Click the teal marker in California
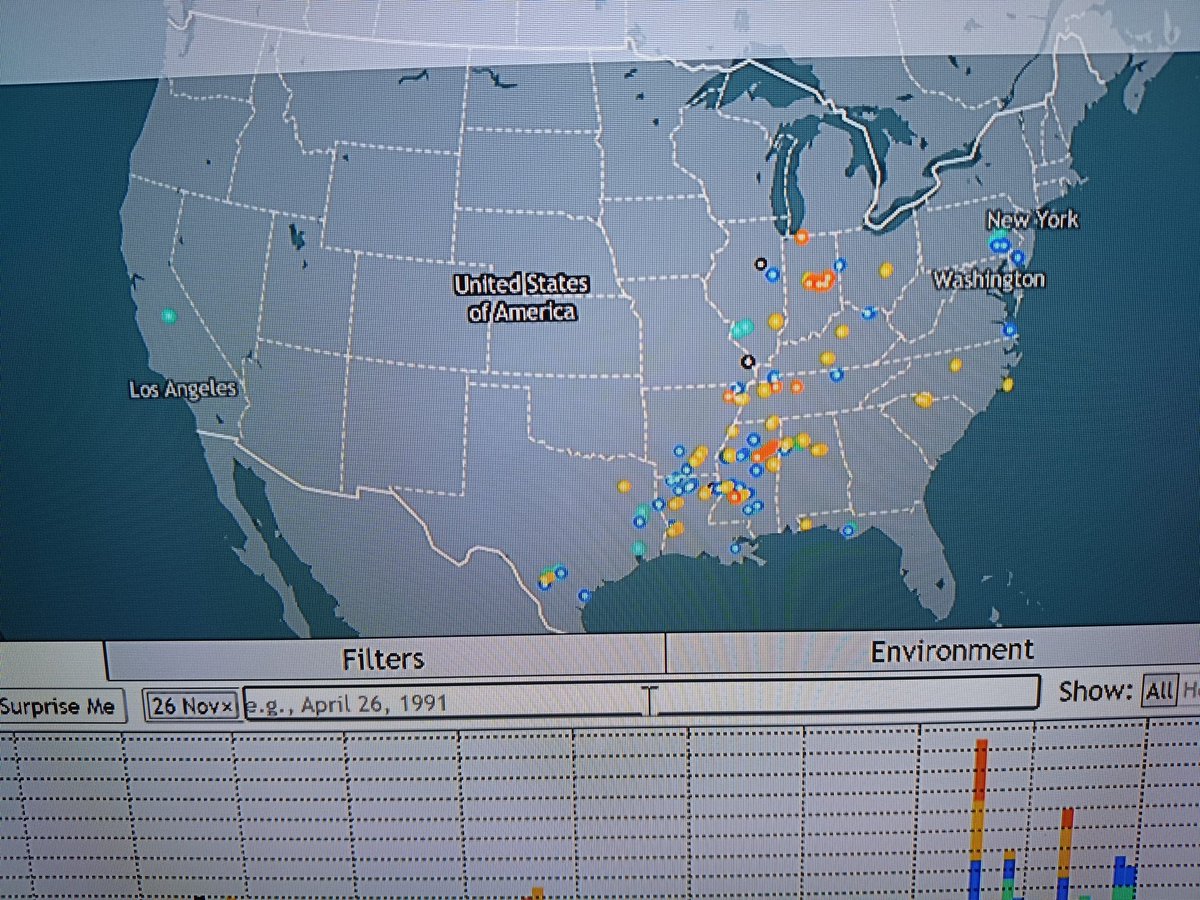The height and width of the screenshot is (900, 1200). (x=169, y=316)
